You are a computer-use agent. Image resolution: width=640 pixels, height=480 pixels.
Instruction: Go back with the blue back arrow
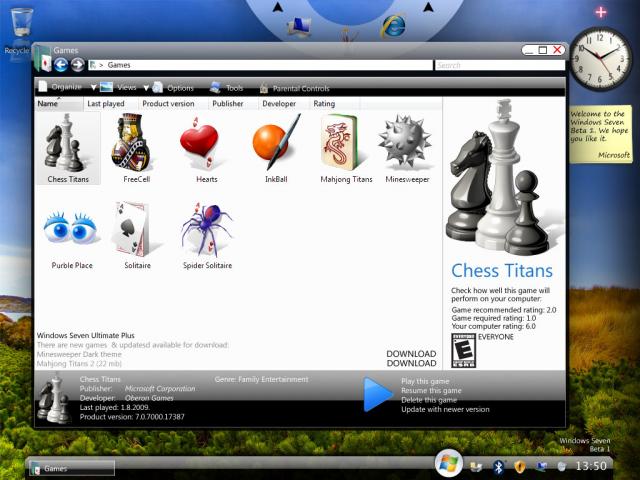(x=61, y=65)
